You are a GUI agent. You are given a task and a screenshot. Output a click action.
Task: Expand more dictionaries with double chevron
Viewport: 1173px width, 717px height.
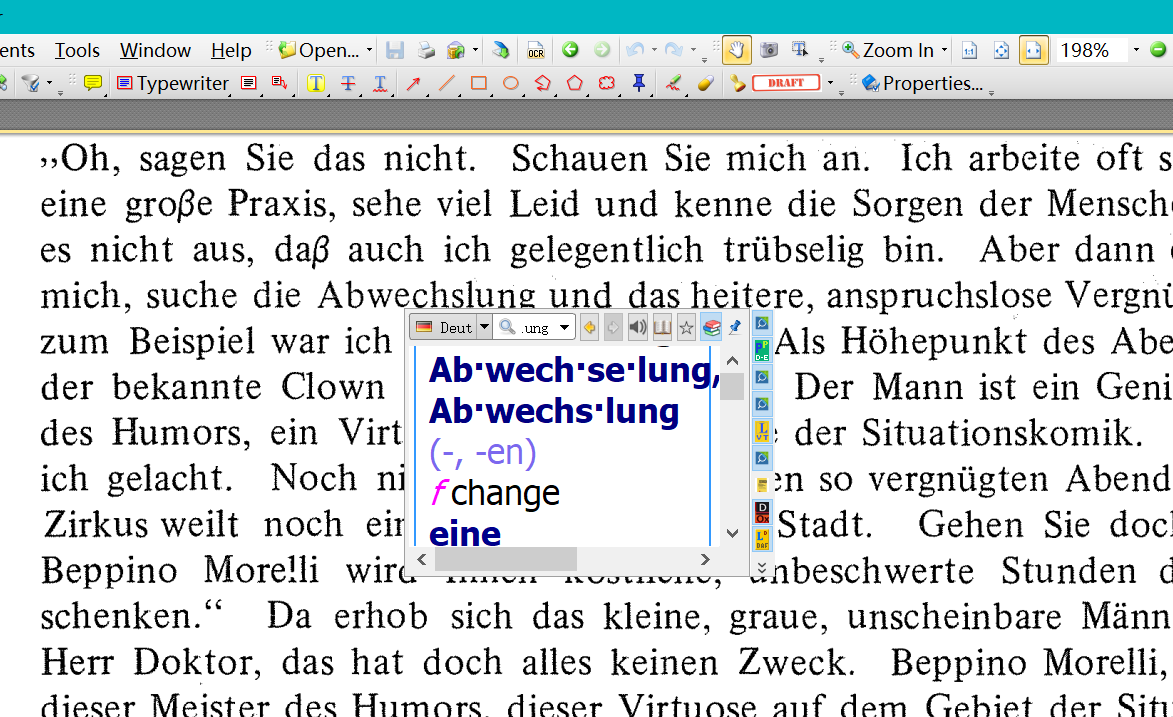[x=762, y=568]
